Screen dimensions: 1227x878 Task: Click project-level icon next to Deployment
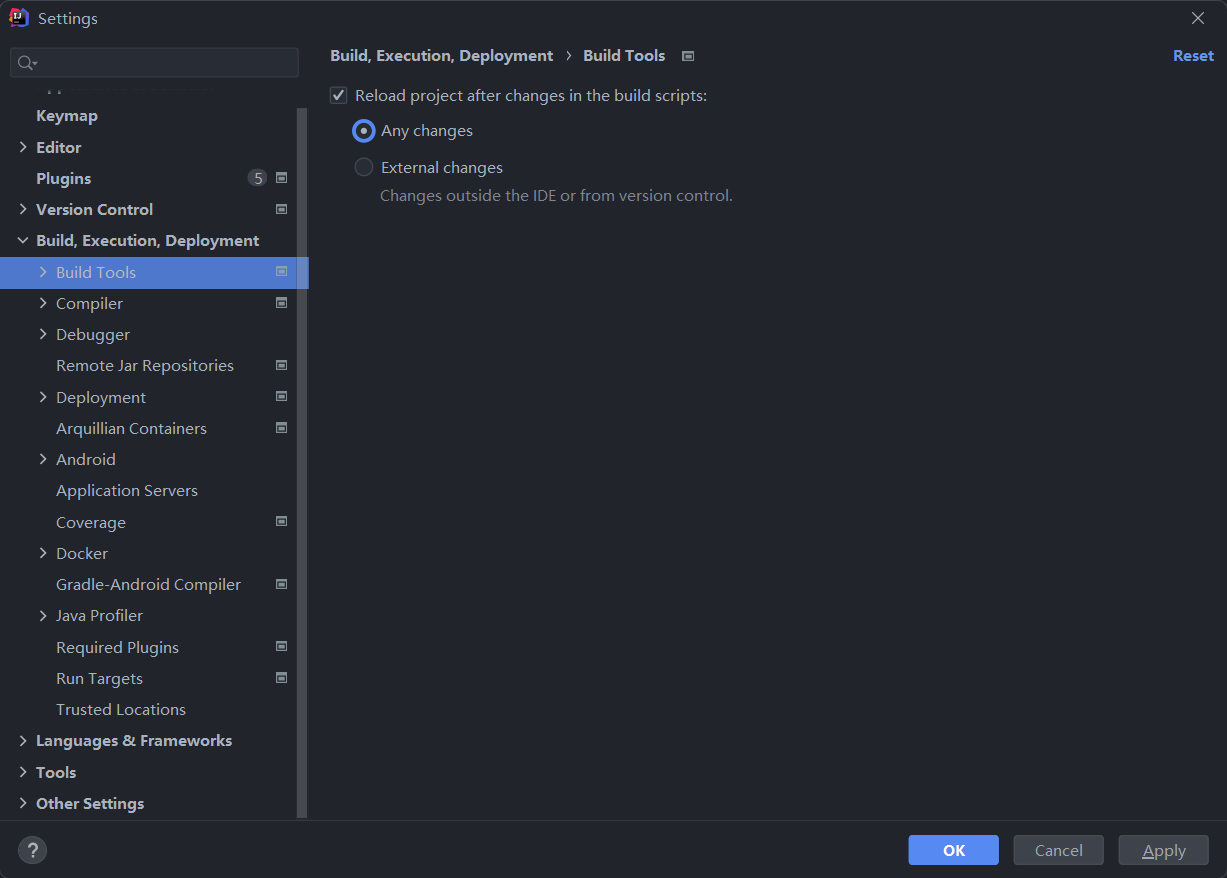[x=282, y=397]
